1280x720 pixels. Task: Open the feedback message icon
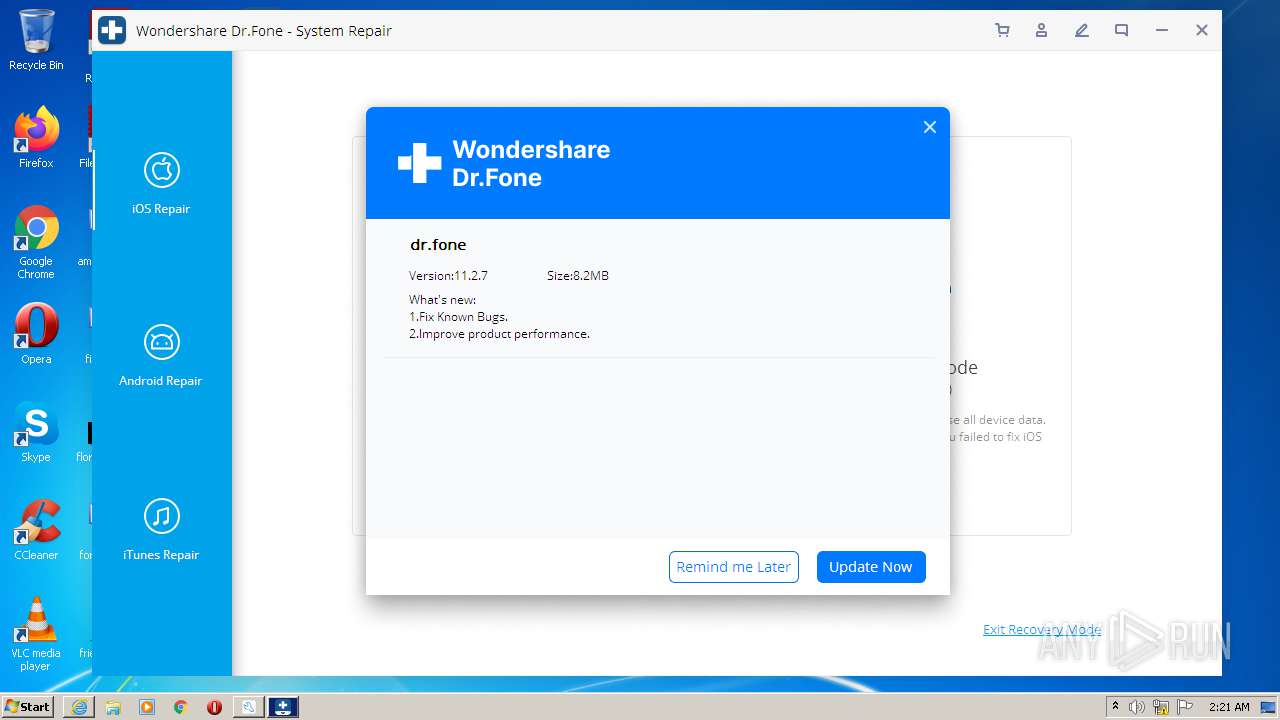tap(1121, 31)
